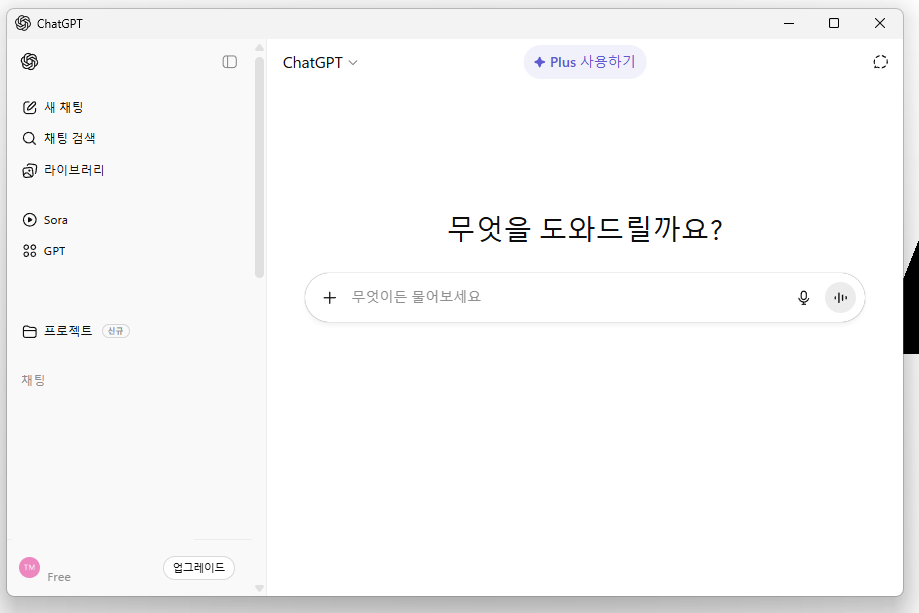Start voice mode with the waveform button
This screenshot has height=613, width=919.
[x=840, y=298]
